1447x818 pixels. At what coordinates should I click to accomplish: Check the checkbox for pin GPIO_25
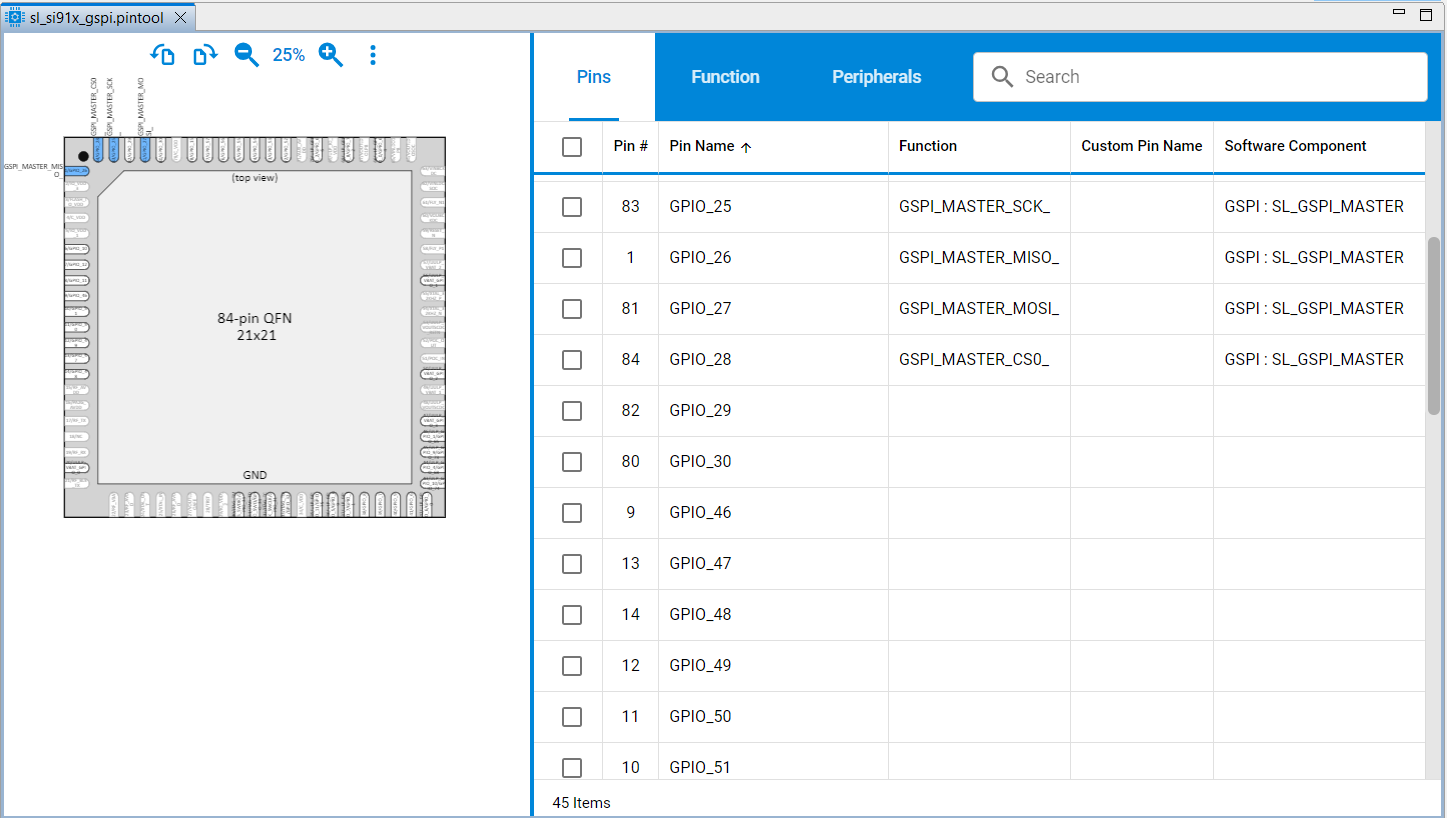pyautogui.click(x=571, y=206)
